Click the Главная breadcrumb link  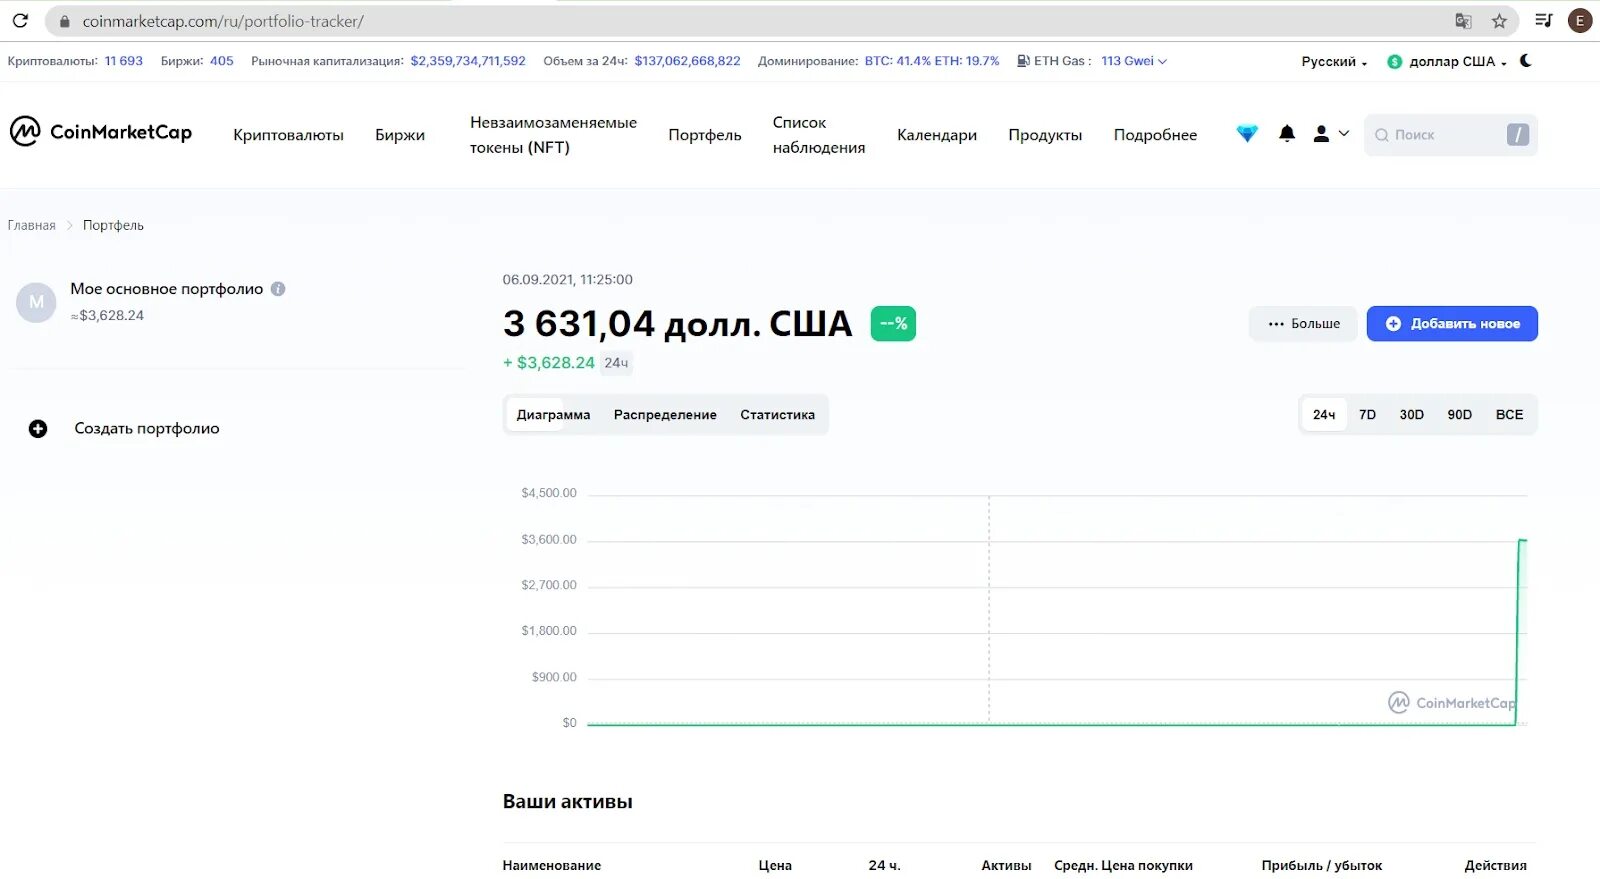pyautogui.click(x=32, y=226)
